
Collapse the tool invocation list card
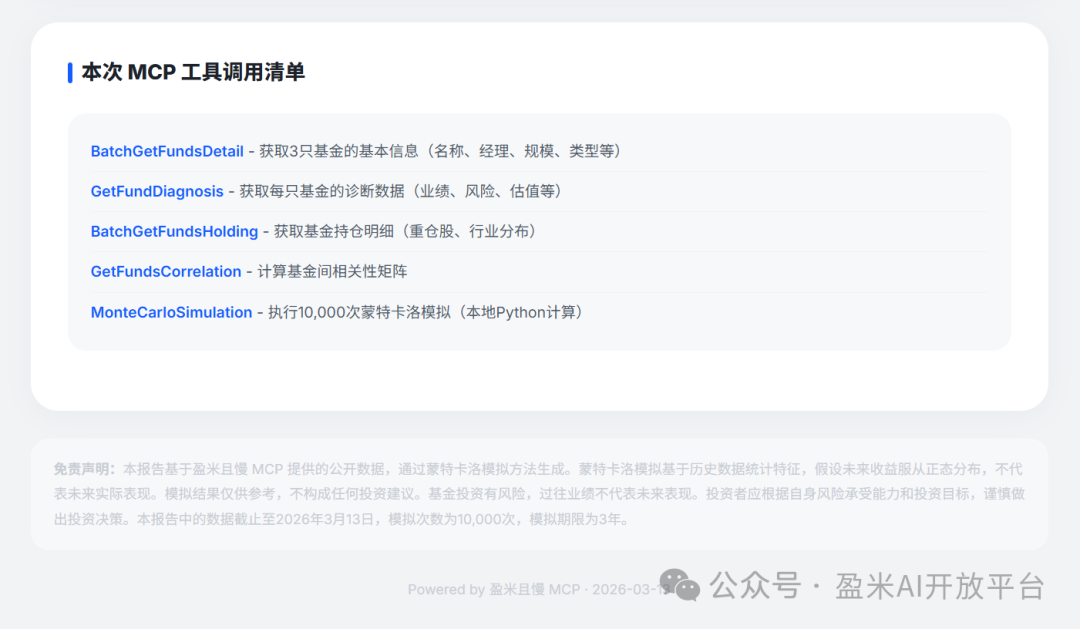coord(540,233)
